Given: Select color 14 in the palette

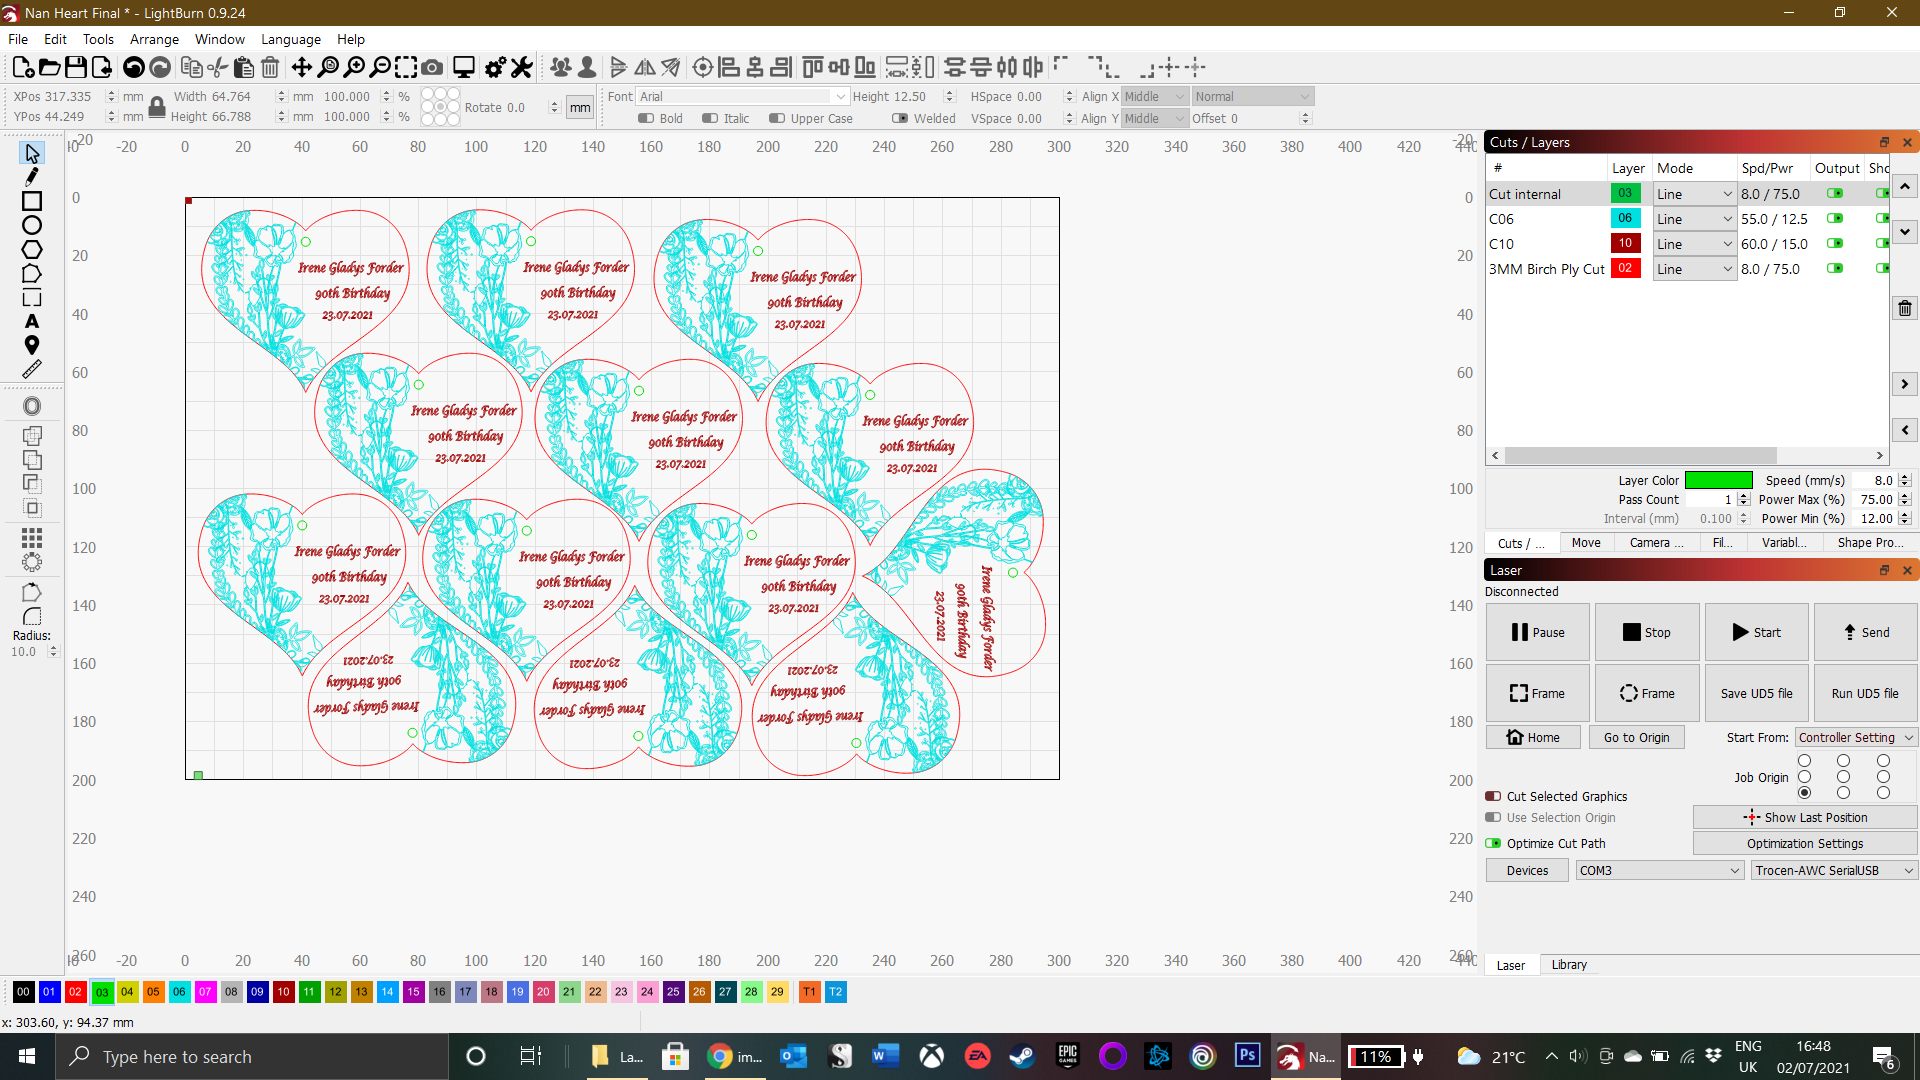Looking at the screenshot, I should pos(387,991).
